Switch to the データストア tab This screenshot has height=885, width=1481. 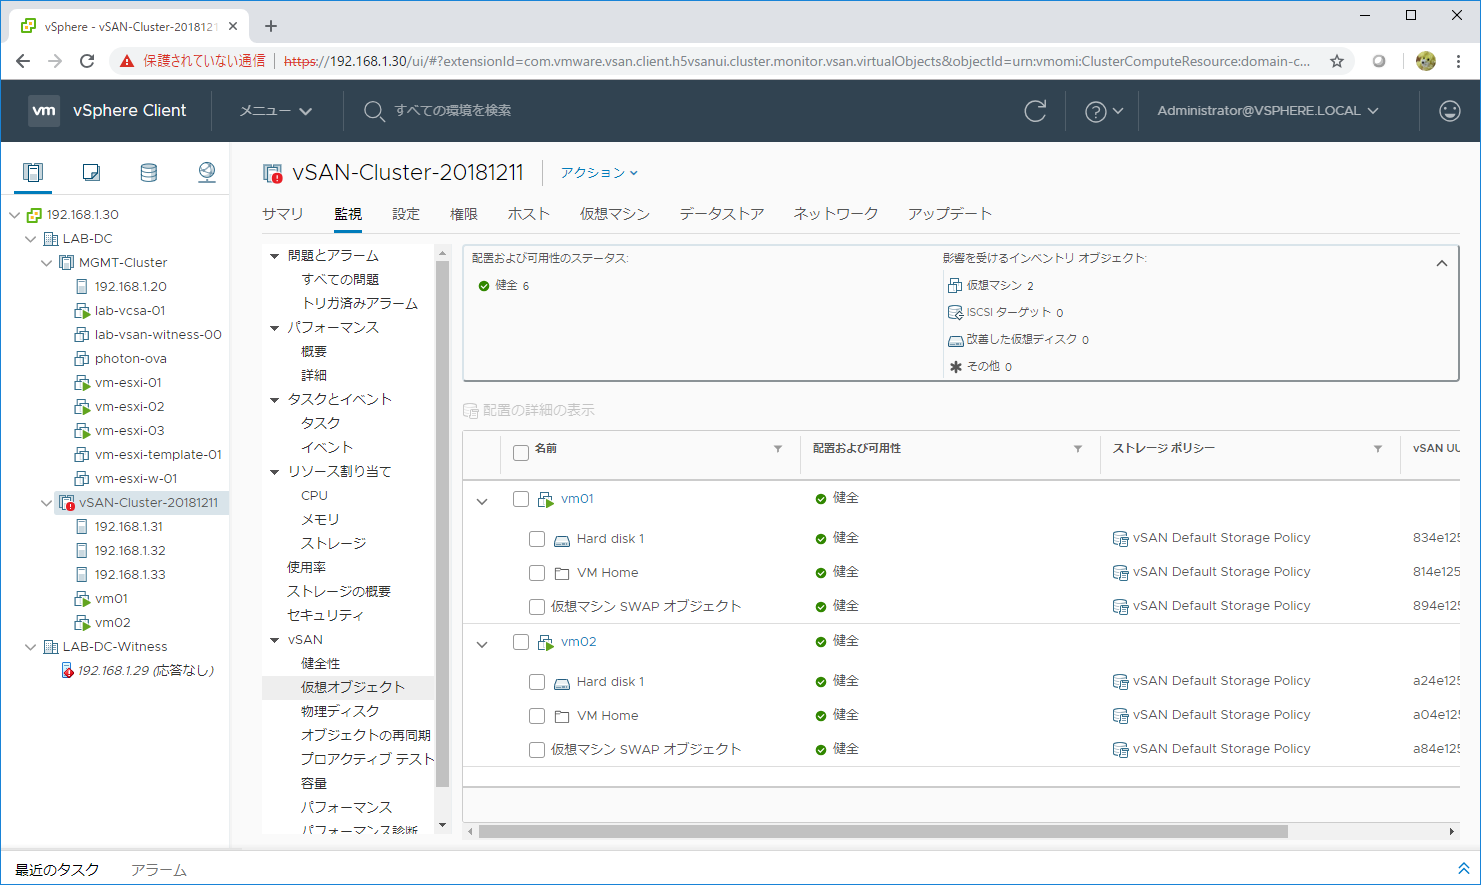(x=722, y=214)
